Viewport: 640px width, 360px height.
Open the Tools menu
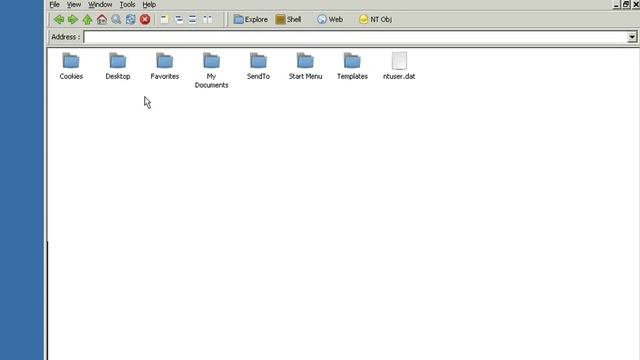pos(127,4)
